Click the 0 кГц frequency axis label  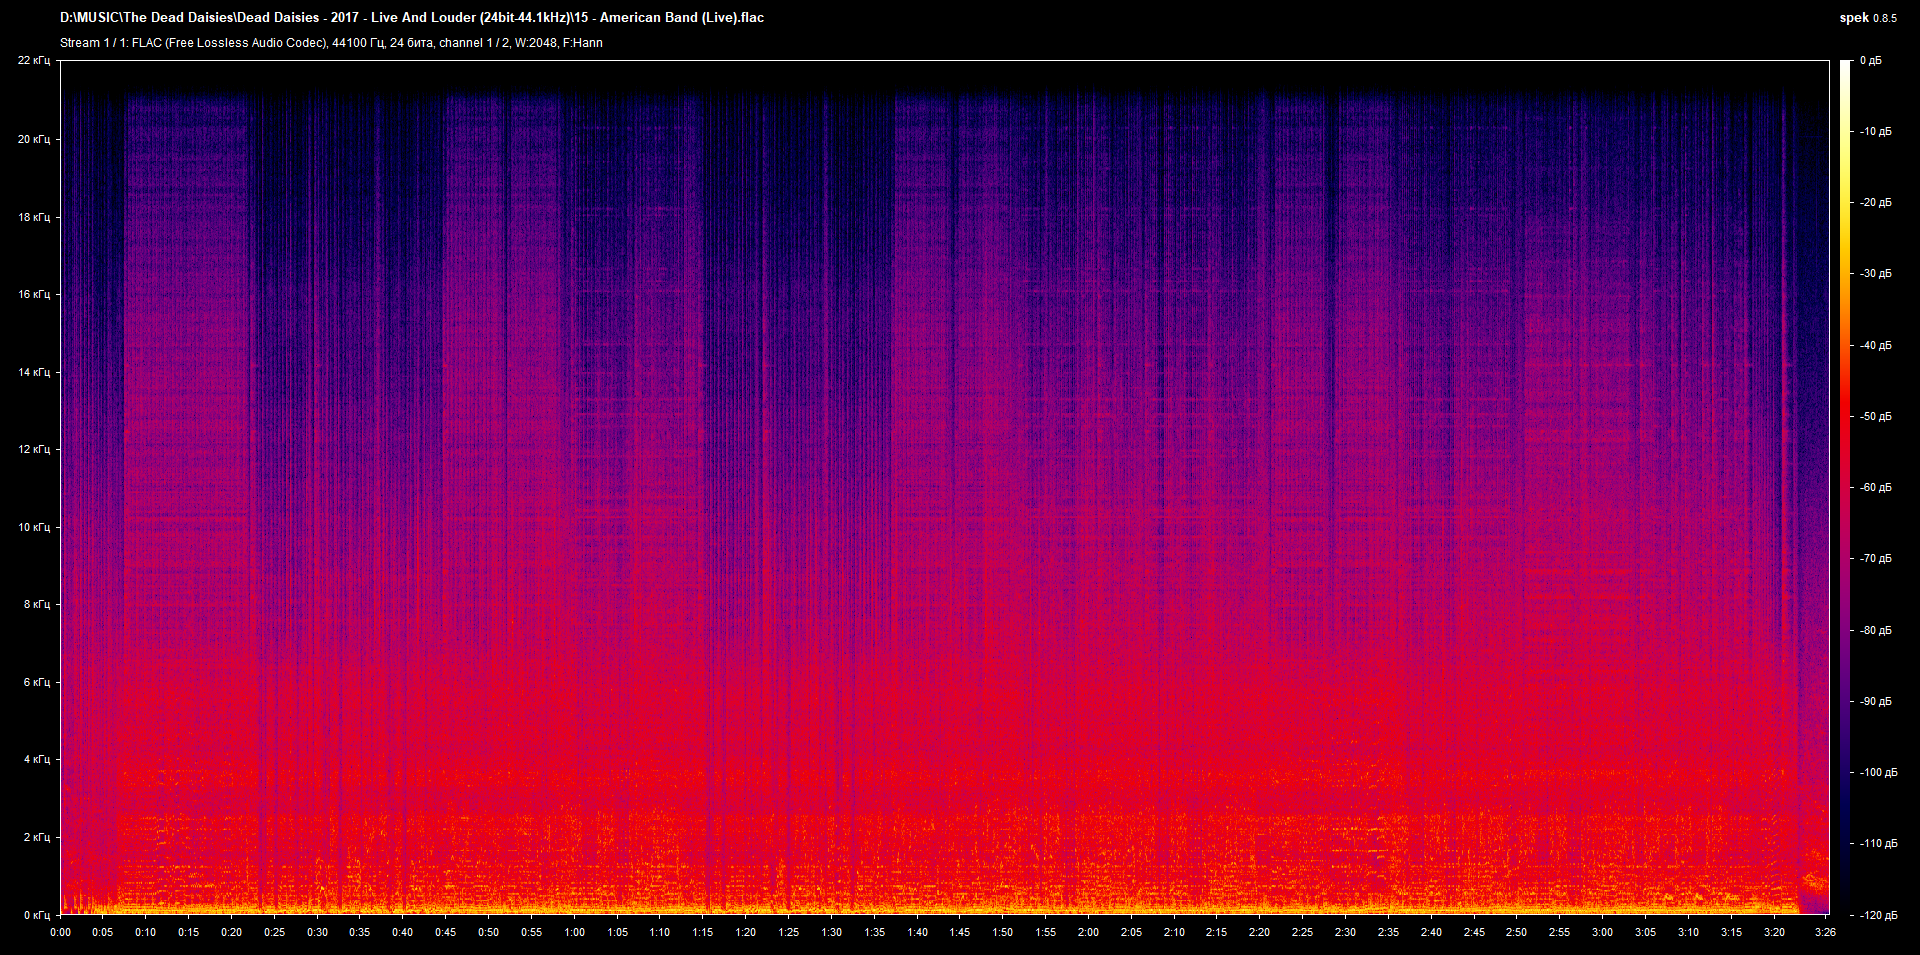coord(35,915)
